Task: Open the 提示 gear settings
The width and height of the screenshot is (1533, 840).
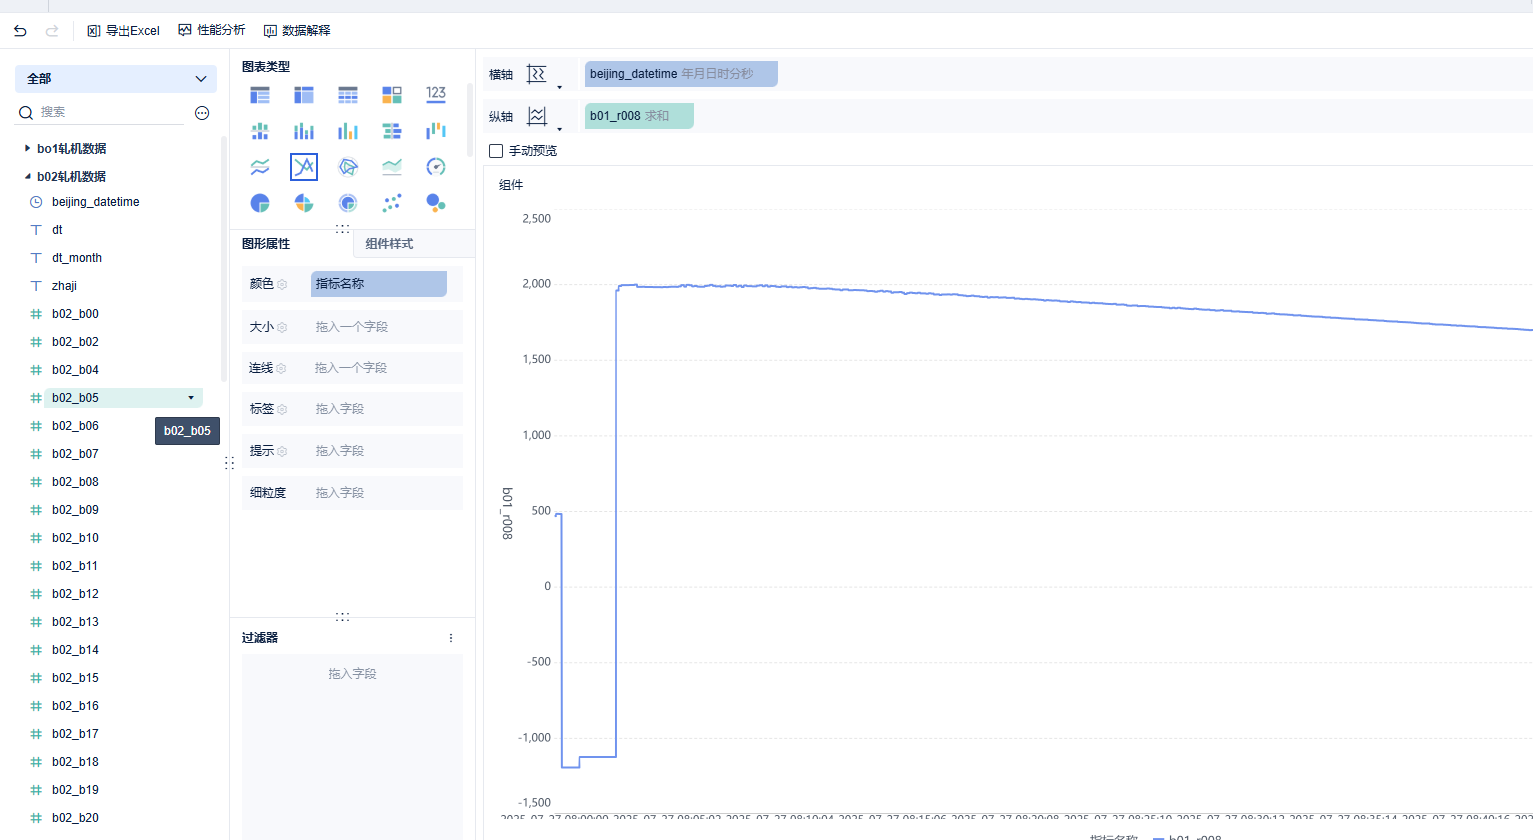Action: click(x=282, y=452)
